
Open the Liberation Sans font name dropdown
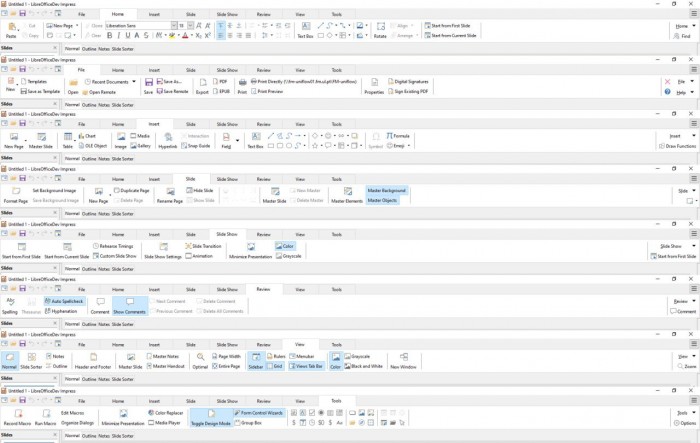[174, 25]
